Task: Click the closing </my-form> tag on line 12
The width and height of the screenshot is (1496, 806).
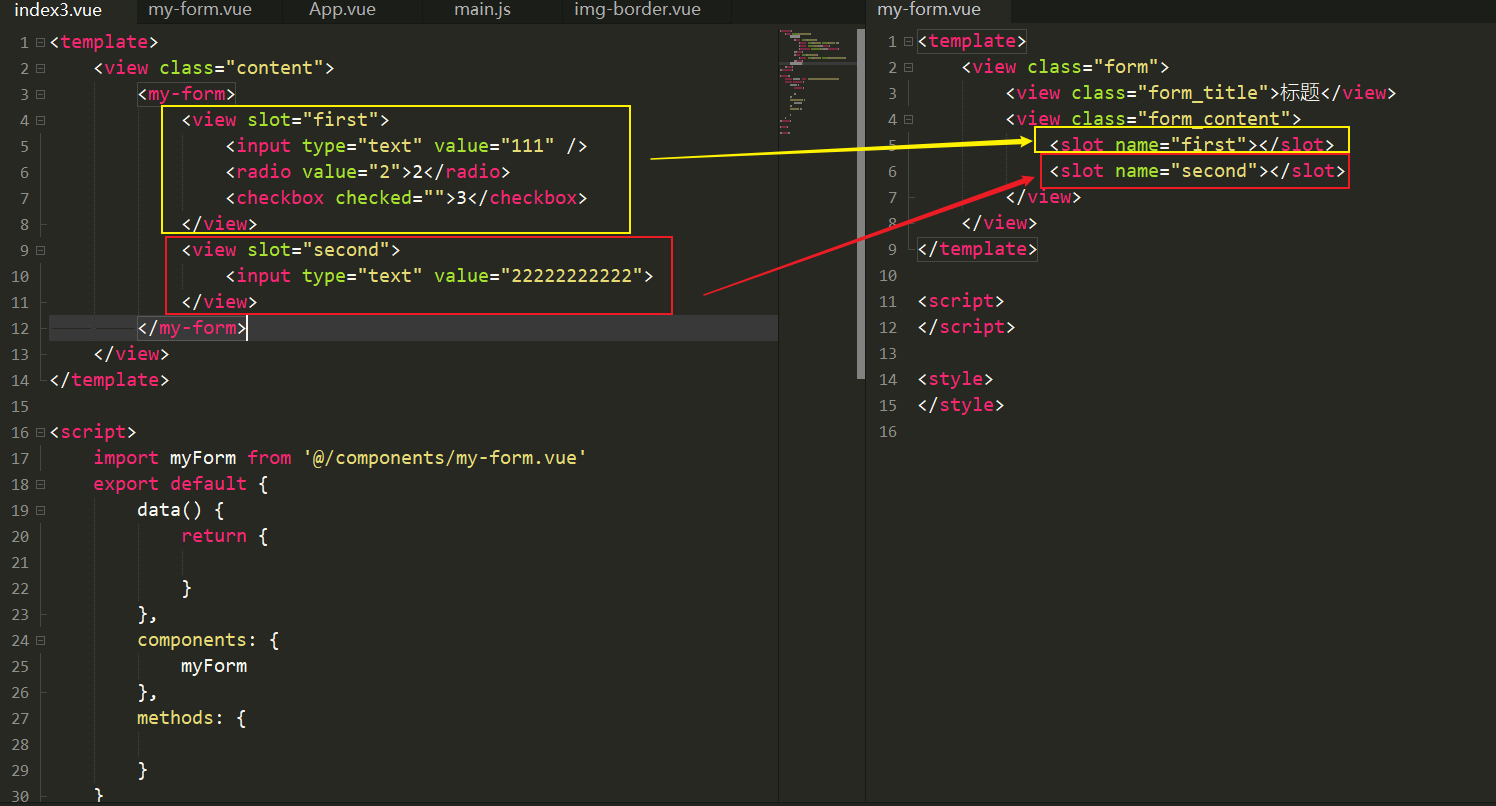Action: tap(192, 328)
